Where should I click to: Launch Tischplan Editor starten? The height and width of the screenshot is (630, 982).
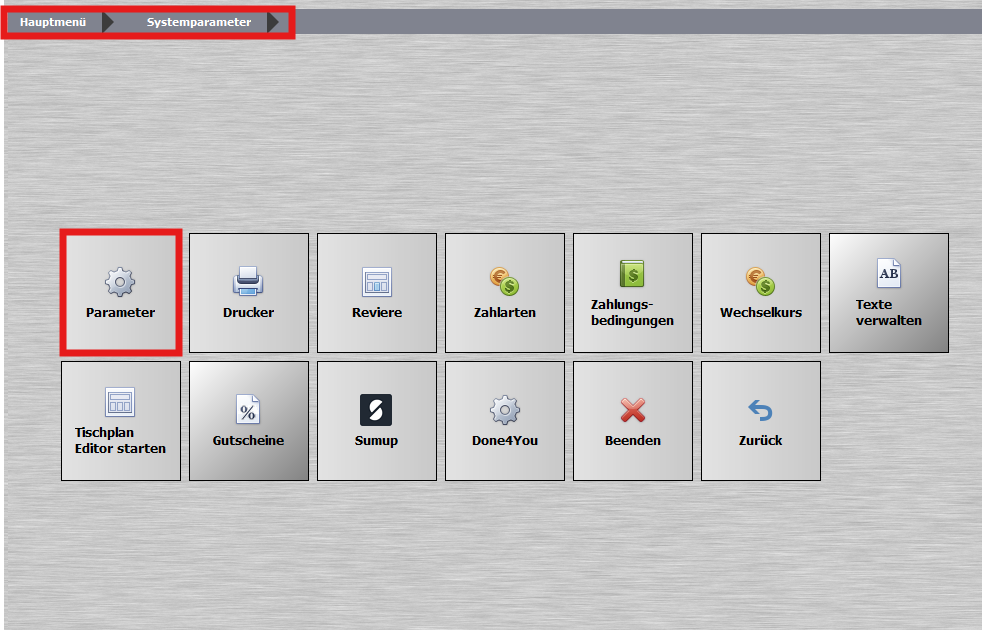pyautogui.click(x=121, y=421)
